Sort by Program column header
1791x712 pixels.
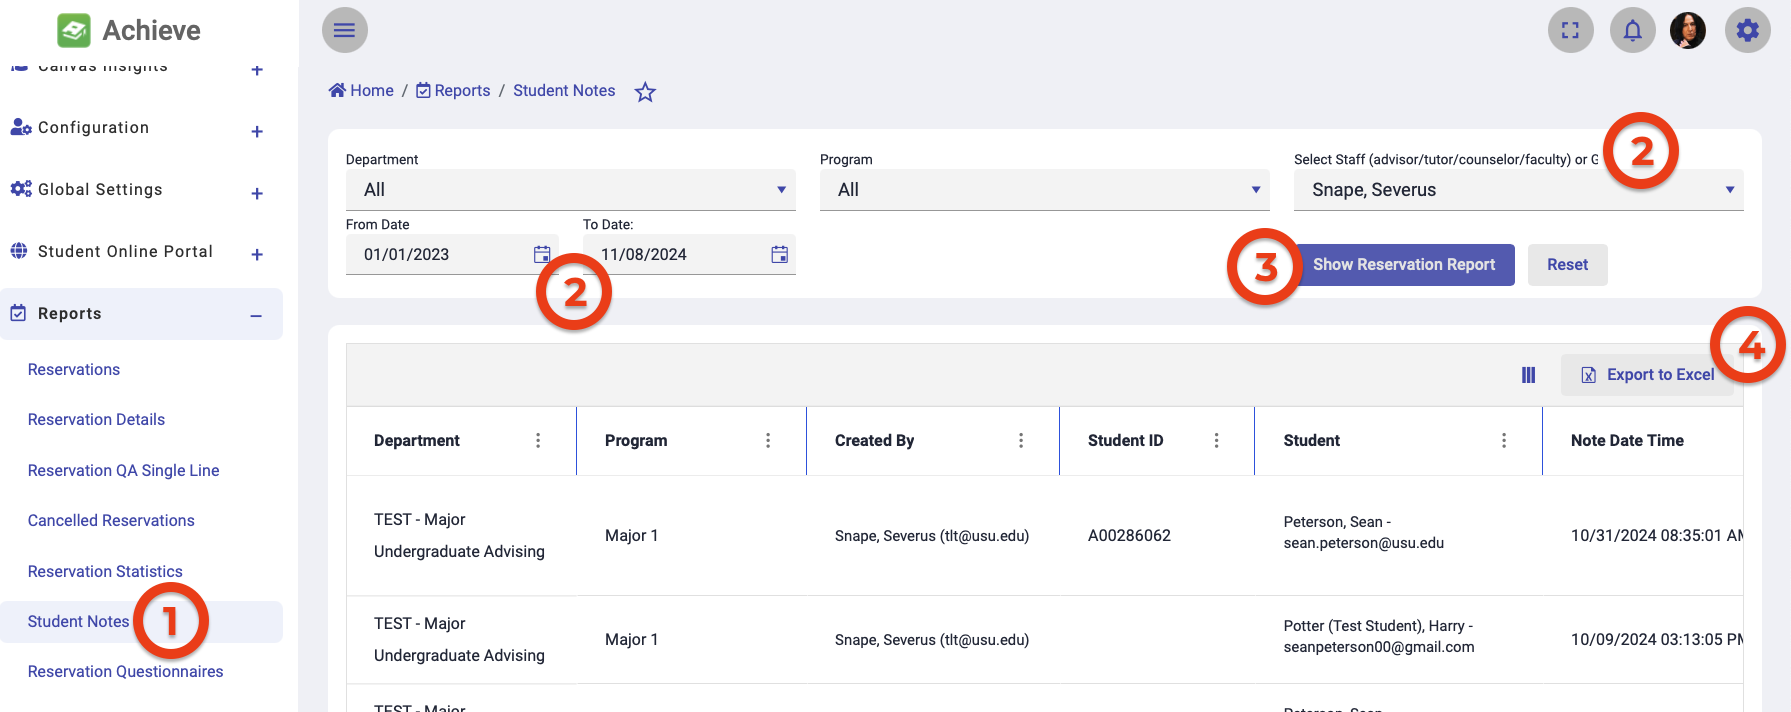pos(636,441)
